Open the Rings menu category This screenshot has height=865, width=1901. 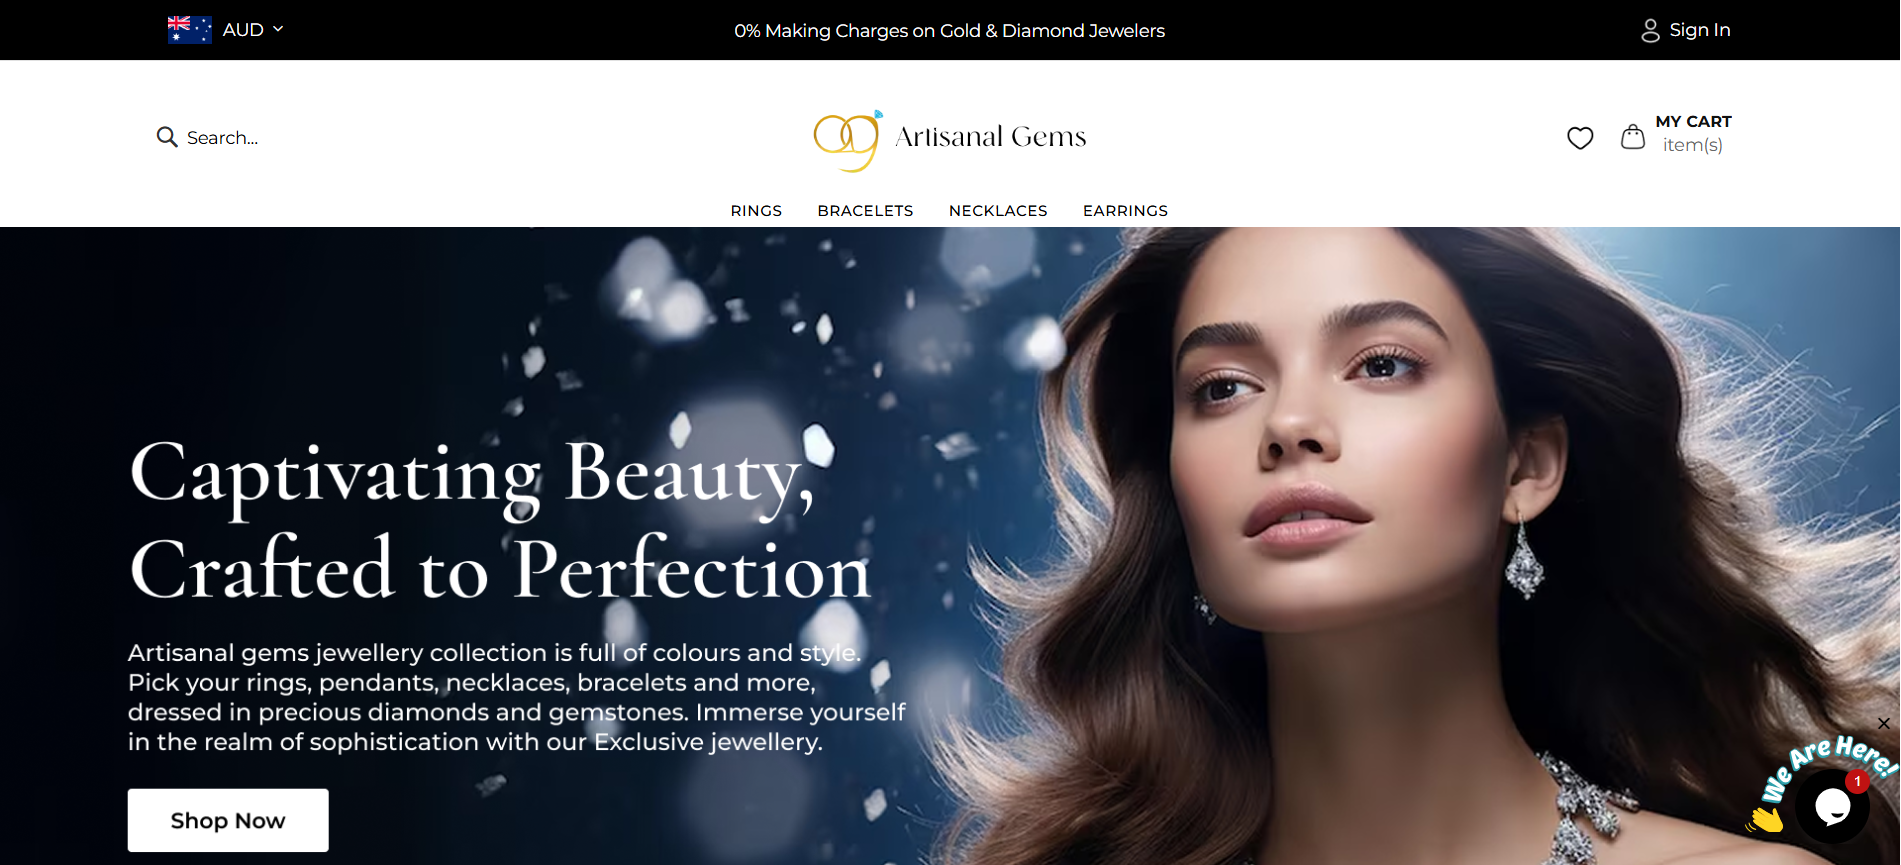click(756, 211)
